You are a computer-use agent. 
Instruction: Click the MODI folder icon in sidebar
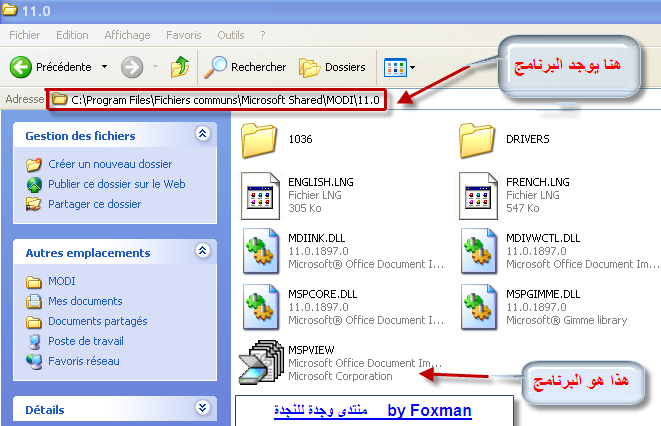(34, 281)
